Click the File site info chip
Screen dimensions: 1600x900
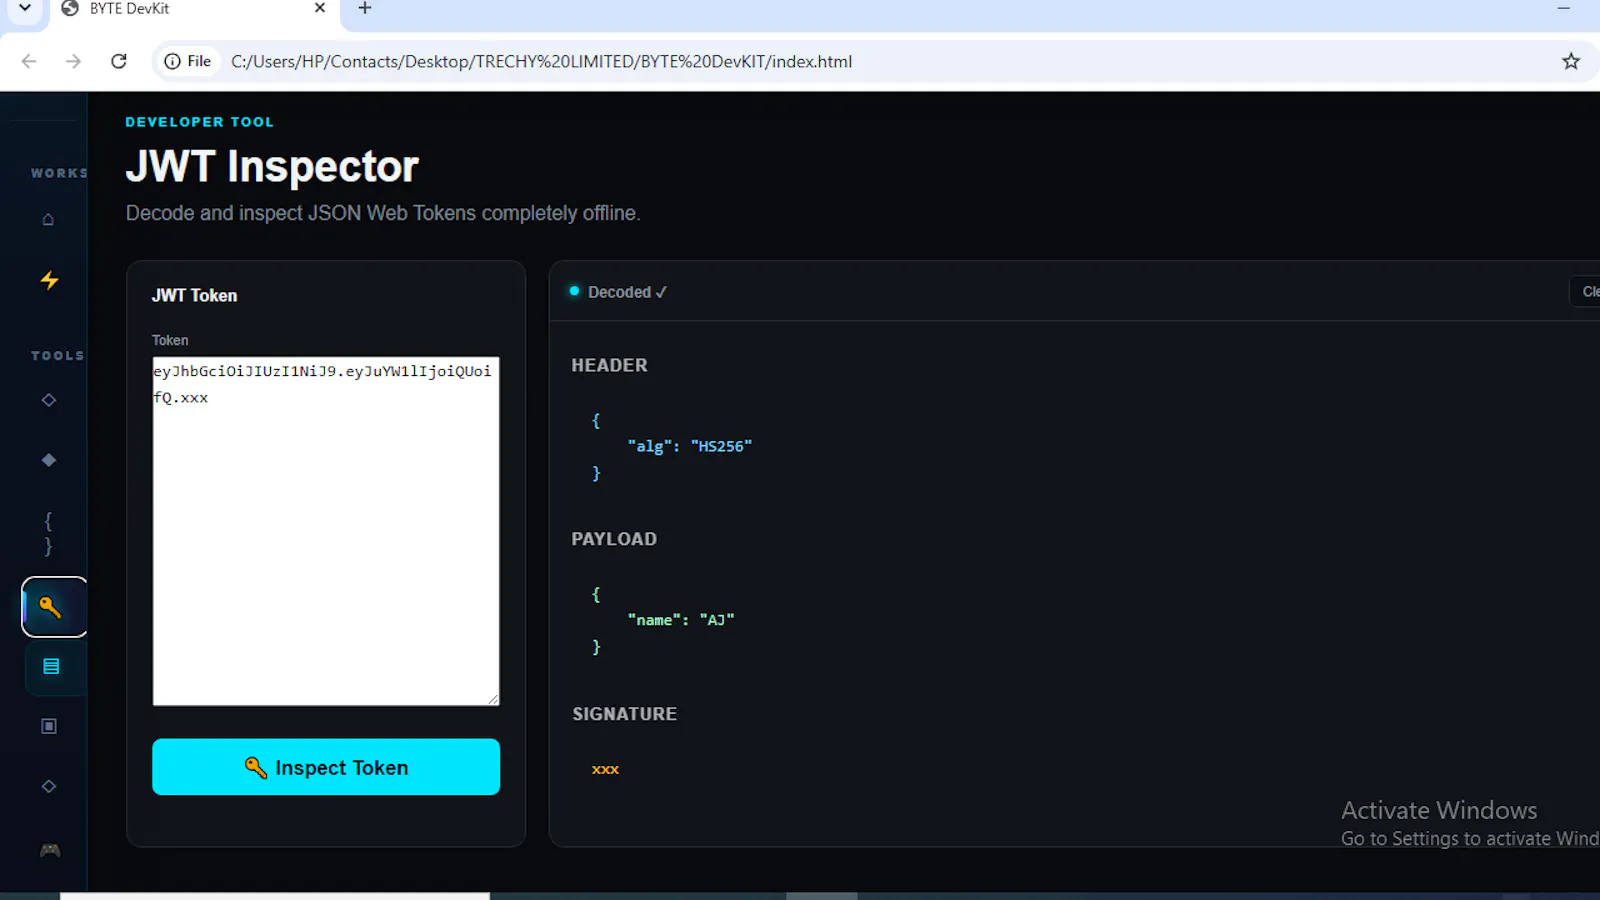pyautogui.click(x=188, y=61)
